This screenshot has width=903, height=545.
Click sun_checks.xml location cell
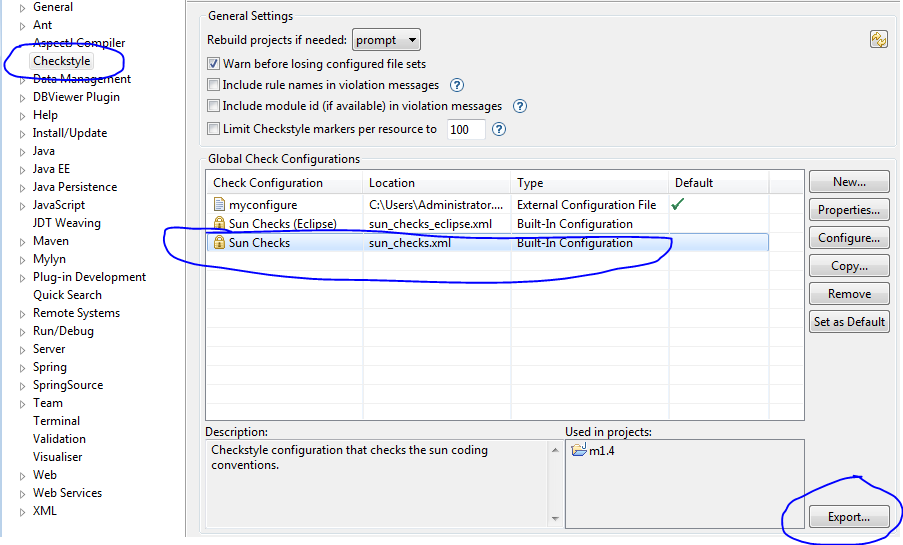(x=410, y=243)
